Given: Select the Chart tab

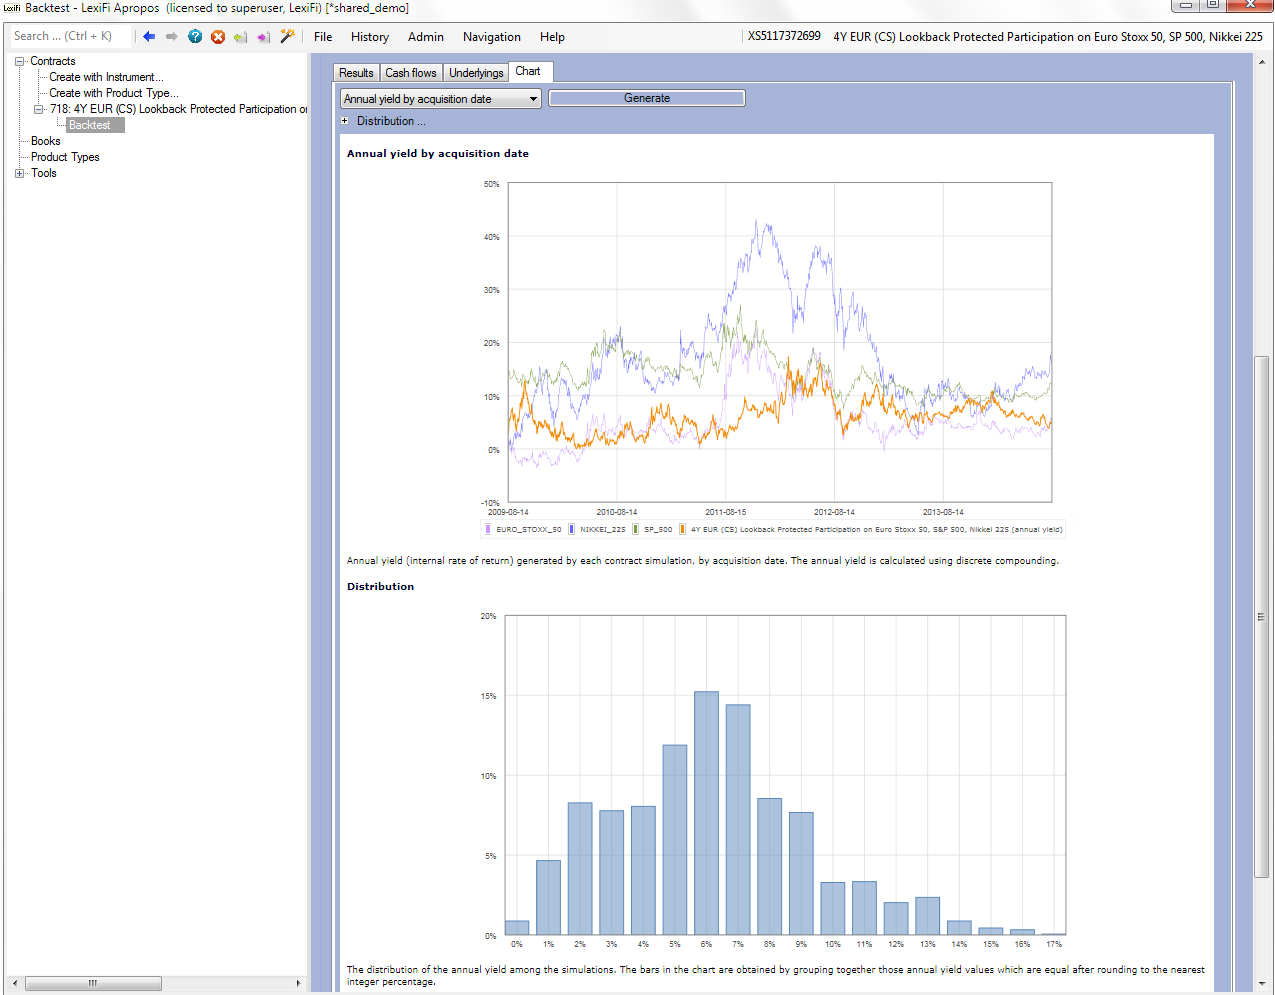Looking at the screenshot, I should [529, 71].
